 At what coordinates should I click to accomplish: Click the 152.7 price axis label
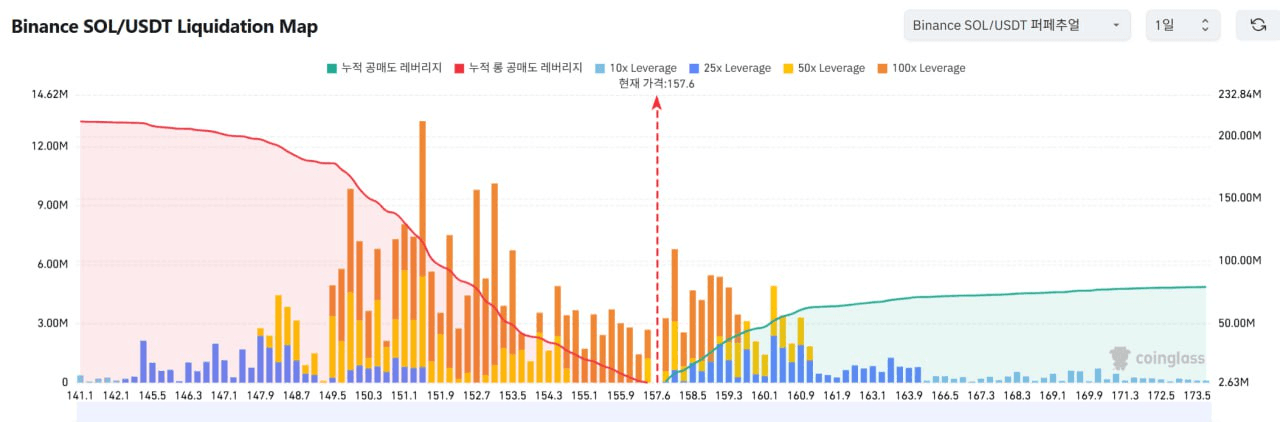pyautogui.click(x=476, y=396)
